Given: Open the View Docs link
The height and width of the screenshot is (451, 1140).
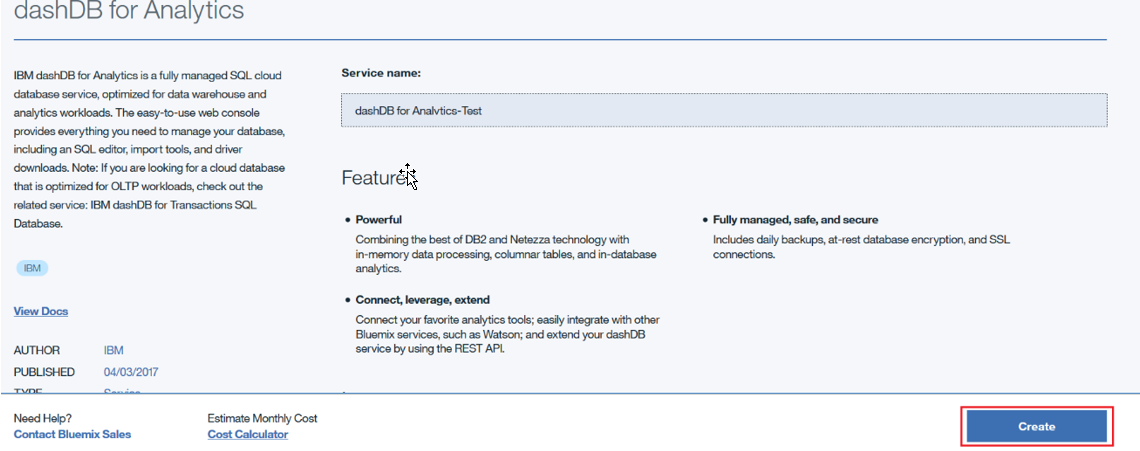Looking at the screenshot, I should tap(41, 311).
